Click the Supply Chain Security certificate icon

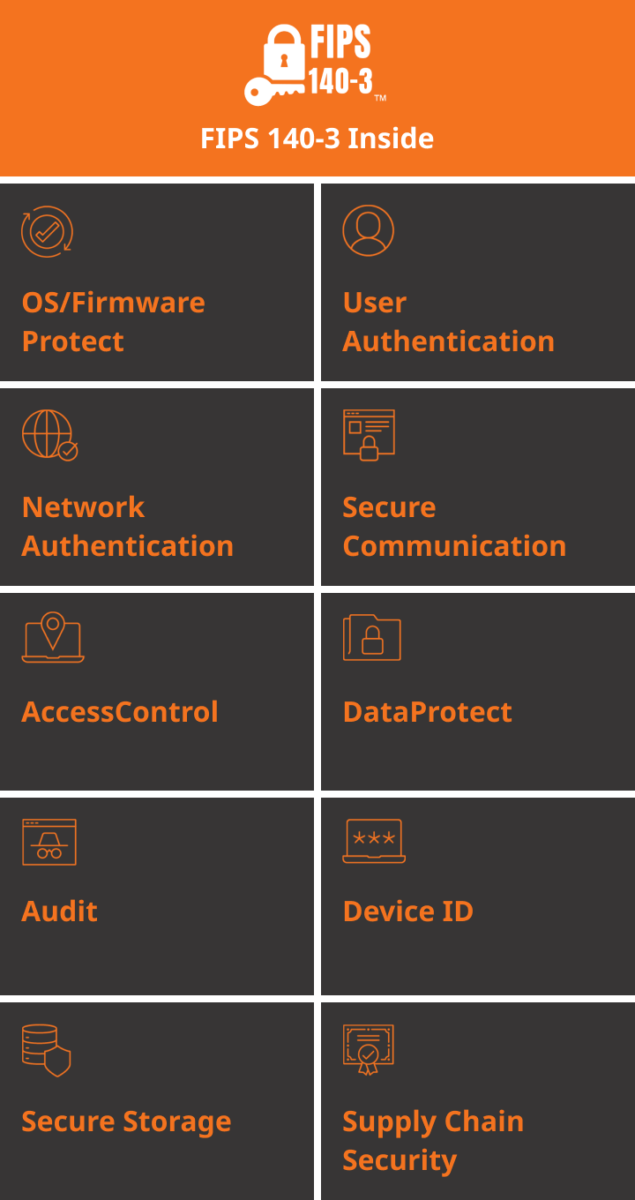coord(368,1049)
